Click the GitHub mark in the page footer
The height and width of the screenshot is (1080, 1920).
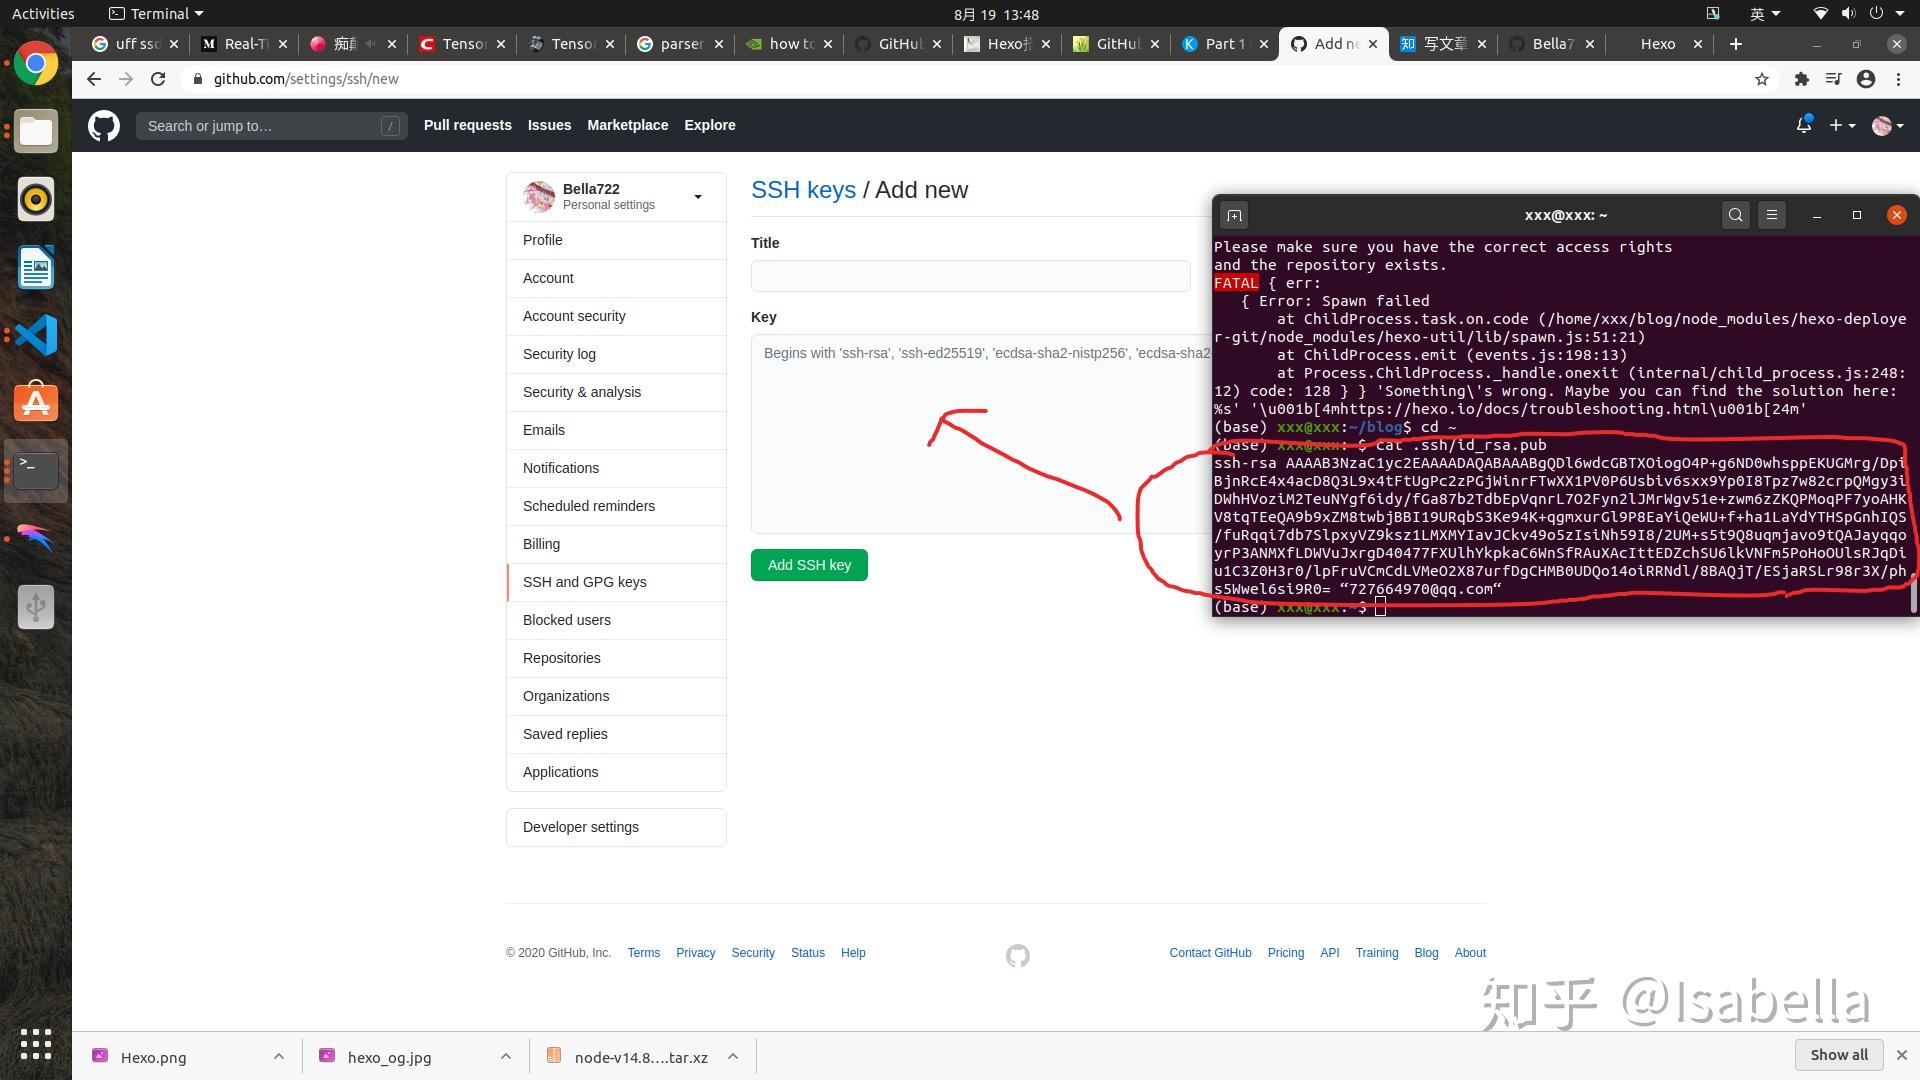coord(1017,956)
